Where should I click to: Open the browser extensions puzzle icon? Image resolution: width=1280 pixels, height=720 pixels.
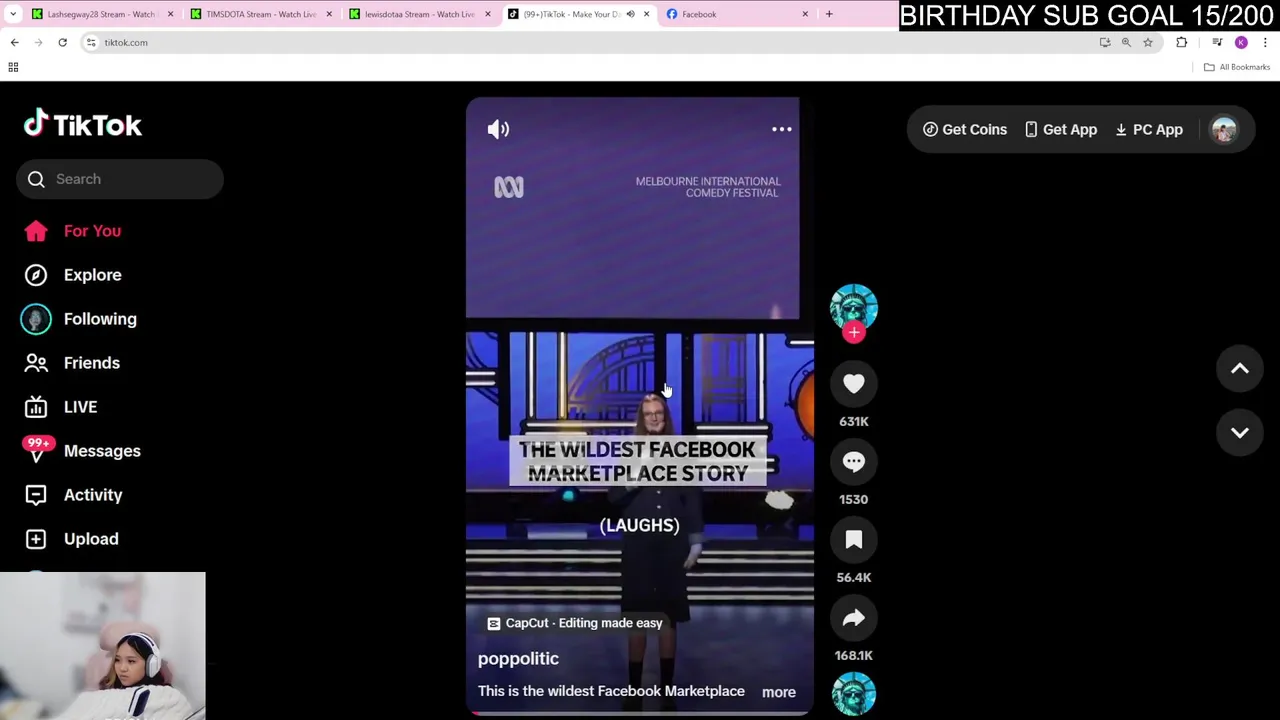[x=1182, y=42]
